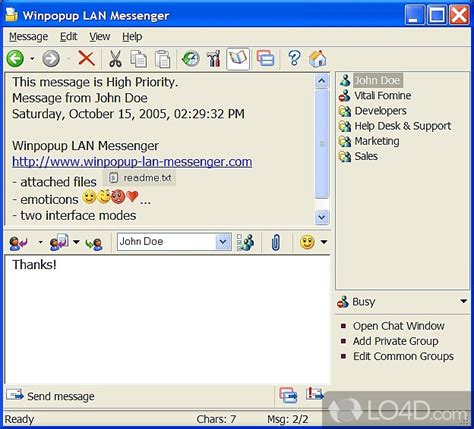Follow the winpopup-lan-messenger.com link

[x=132, y=162]
